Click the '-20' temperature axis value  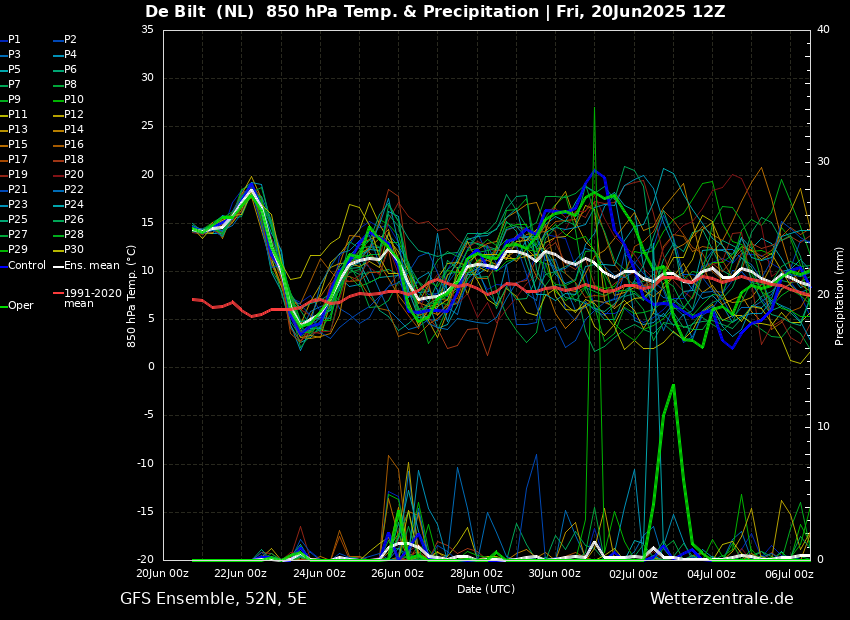point(146,560)
